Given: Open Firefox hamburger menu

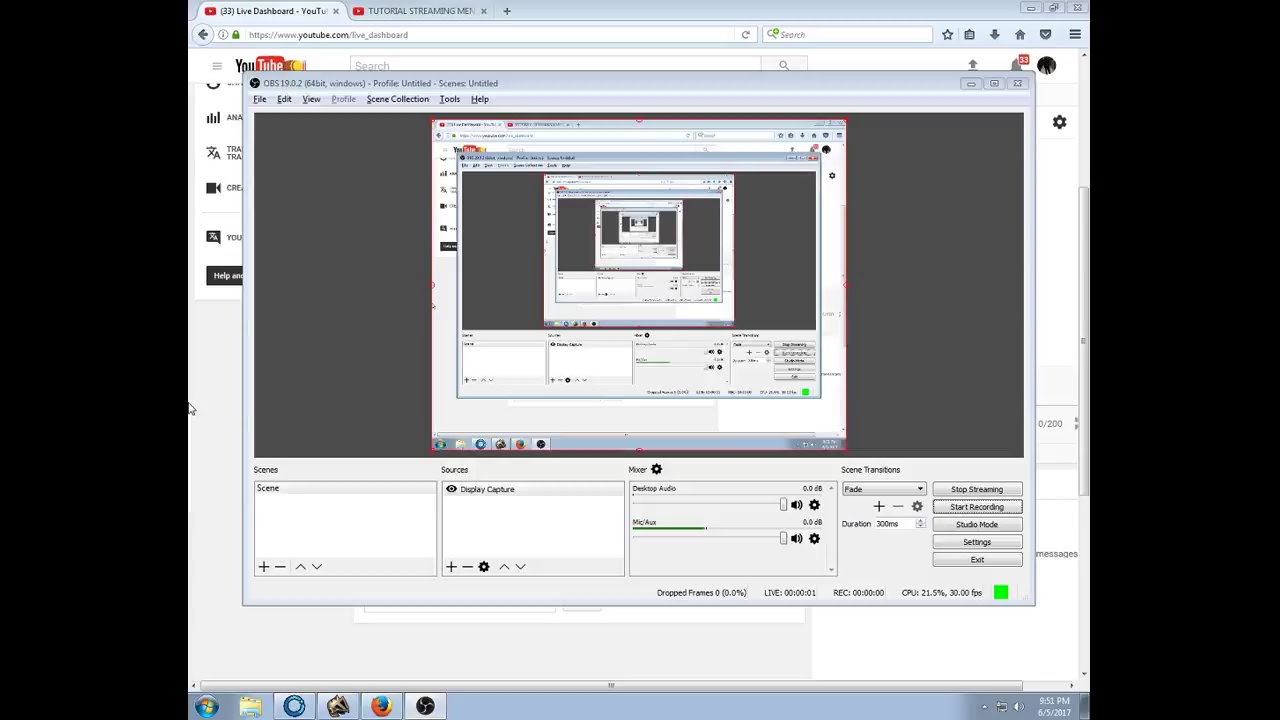Looking at the screenshot, I should point(1075,35).
